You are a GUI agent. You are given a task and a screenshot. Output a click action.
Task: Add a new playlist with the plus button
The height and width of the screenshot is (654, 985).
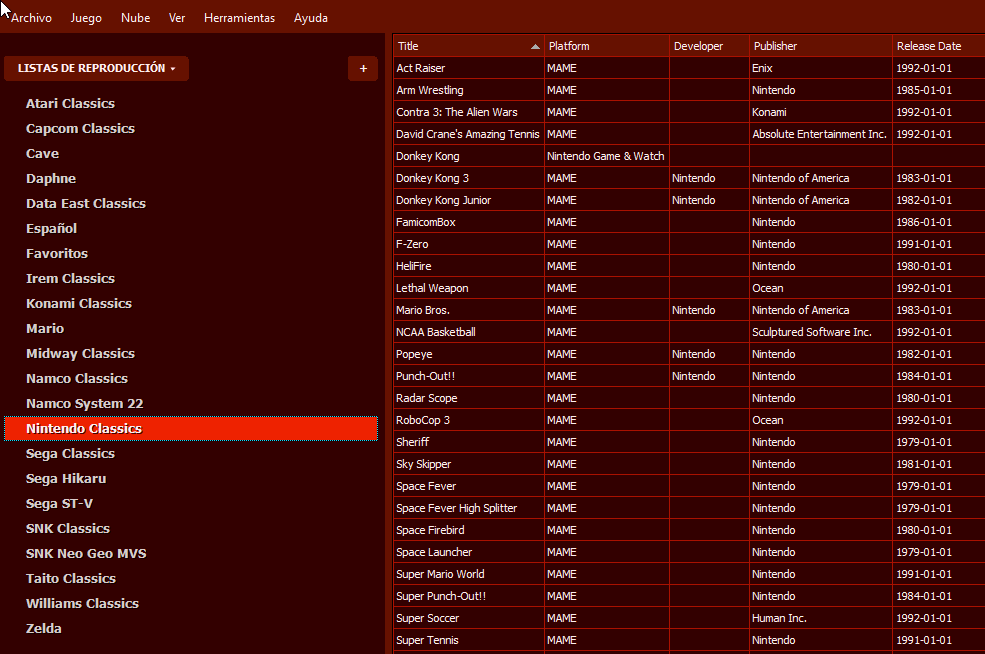click(x=363, y=68)
